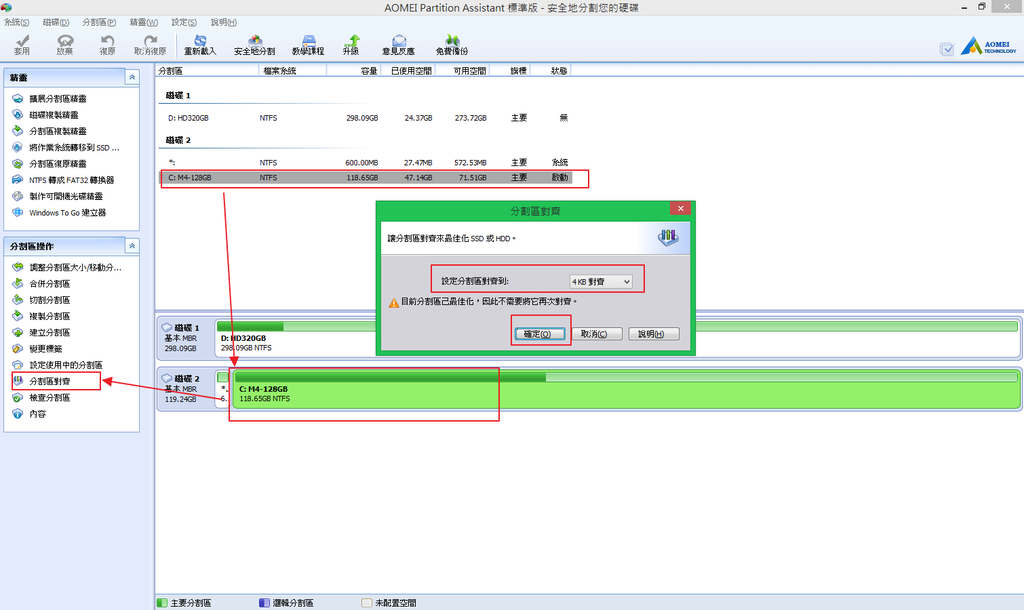Choose the 合併分割區 operation icon
This screenshot has height=610, width=1024.
[x=18, y=283]
